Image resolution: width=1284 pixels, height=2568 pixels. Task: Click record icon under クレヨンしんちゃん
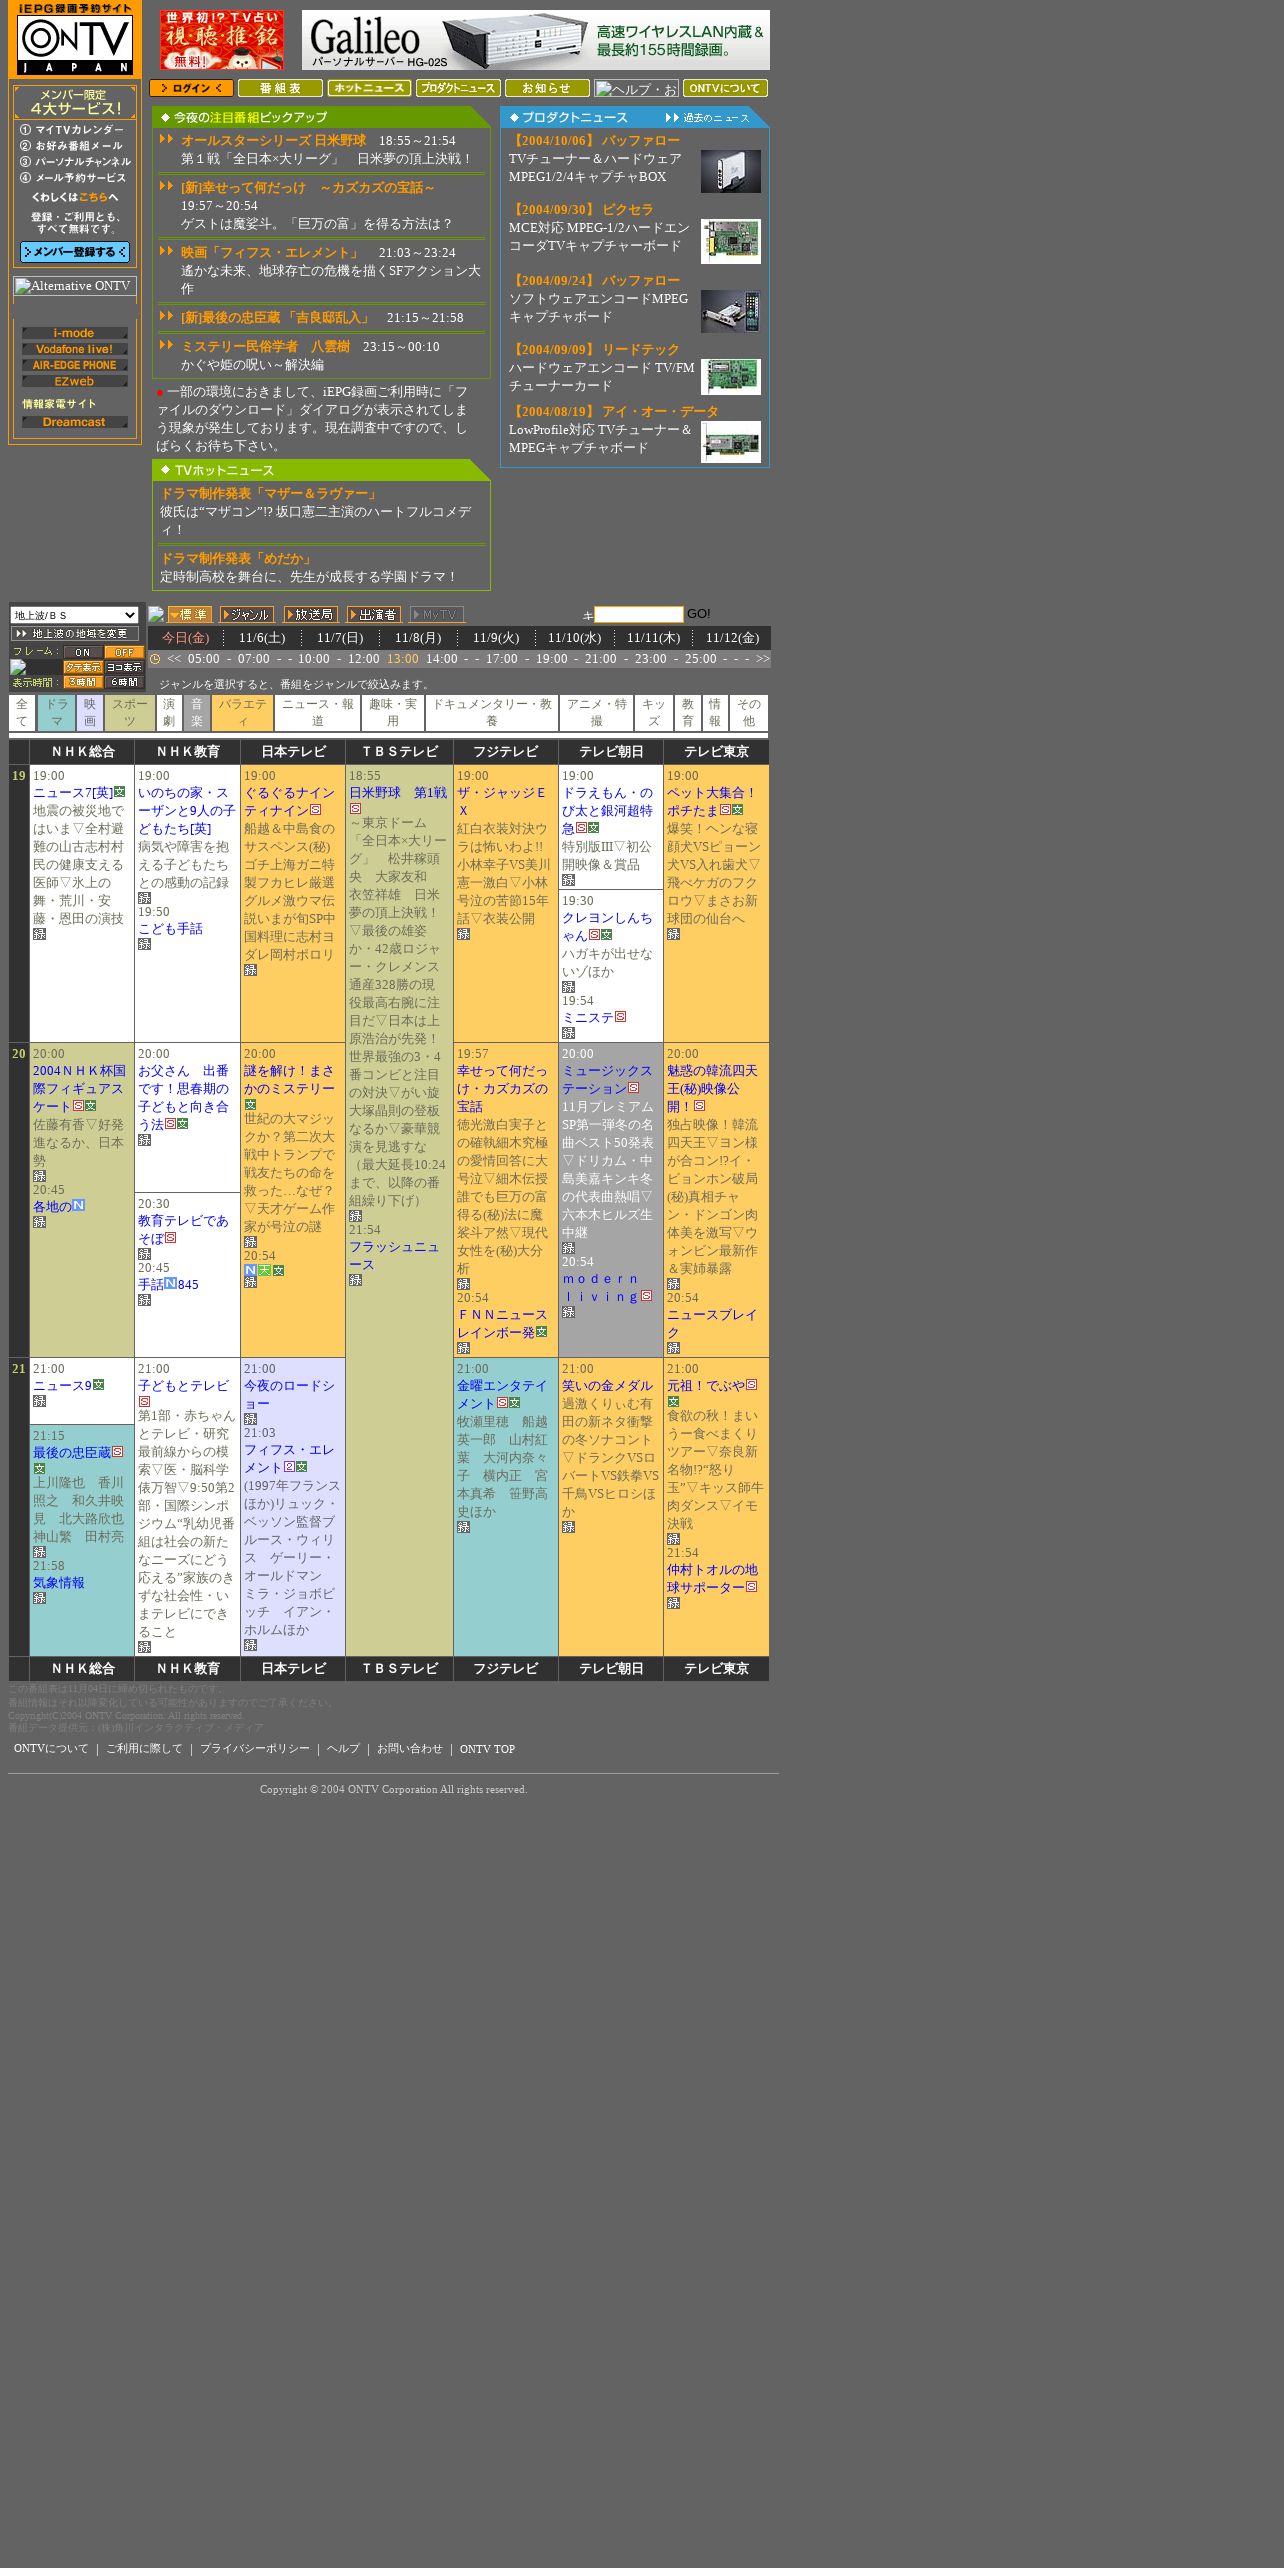click(568, 987)
